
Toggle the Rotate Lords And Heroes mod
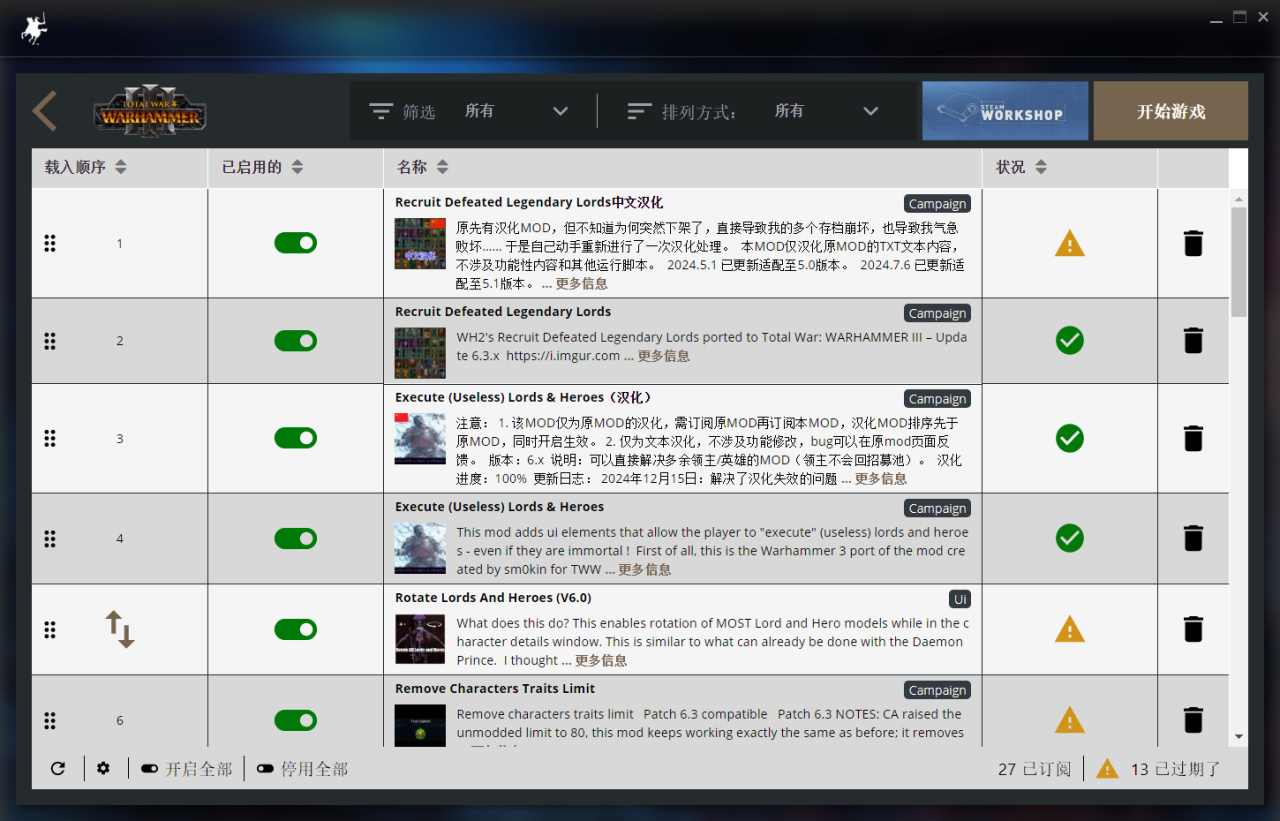tap(296, 629)
